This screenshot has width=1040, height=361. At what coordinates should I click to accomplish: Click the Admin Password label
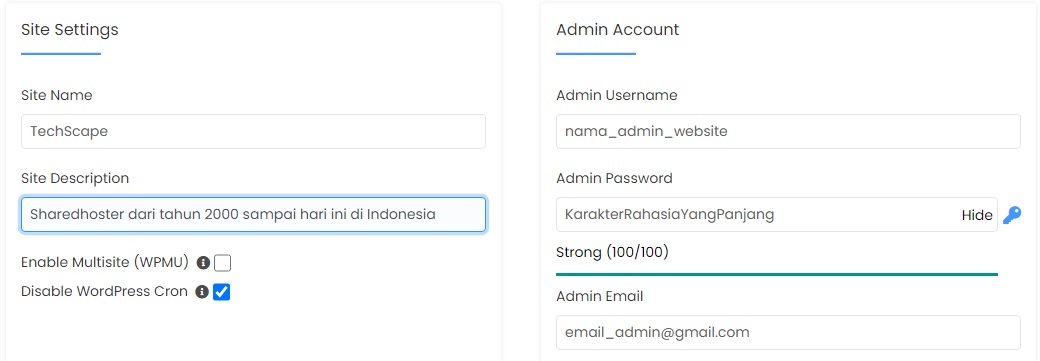coord(614,179)
